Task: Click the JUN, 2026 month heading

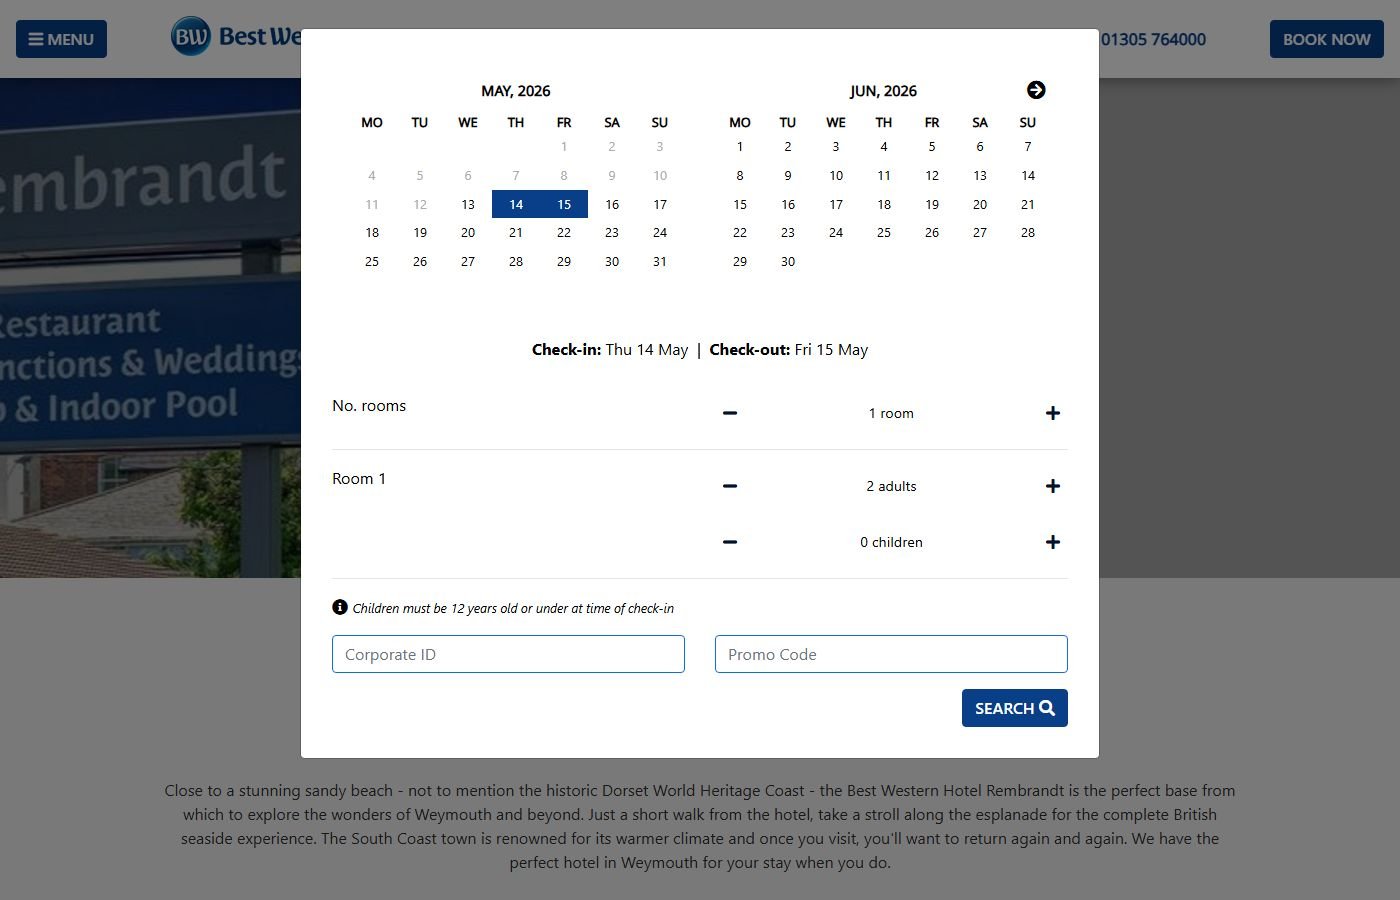Action: pos(883,91)
